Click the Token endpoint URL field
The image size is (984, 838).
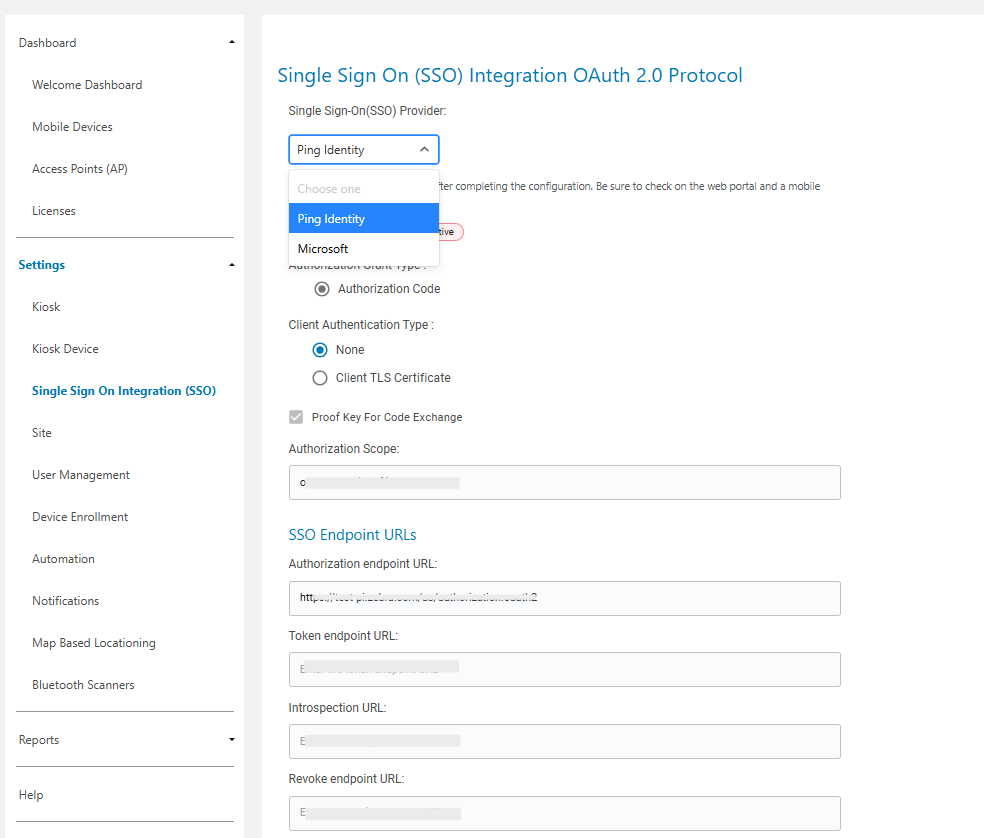coord(564,669)
